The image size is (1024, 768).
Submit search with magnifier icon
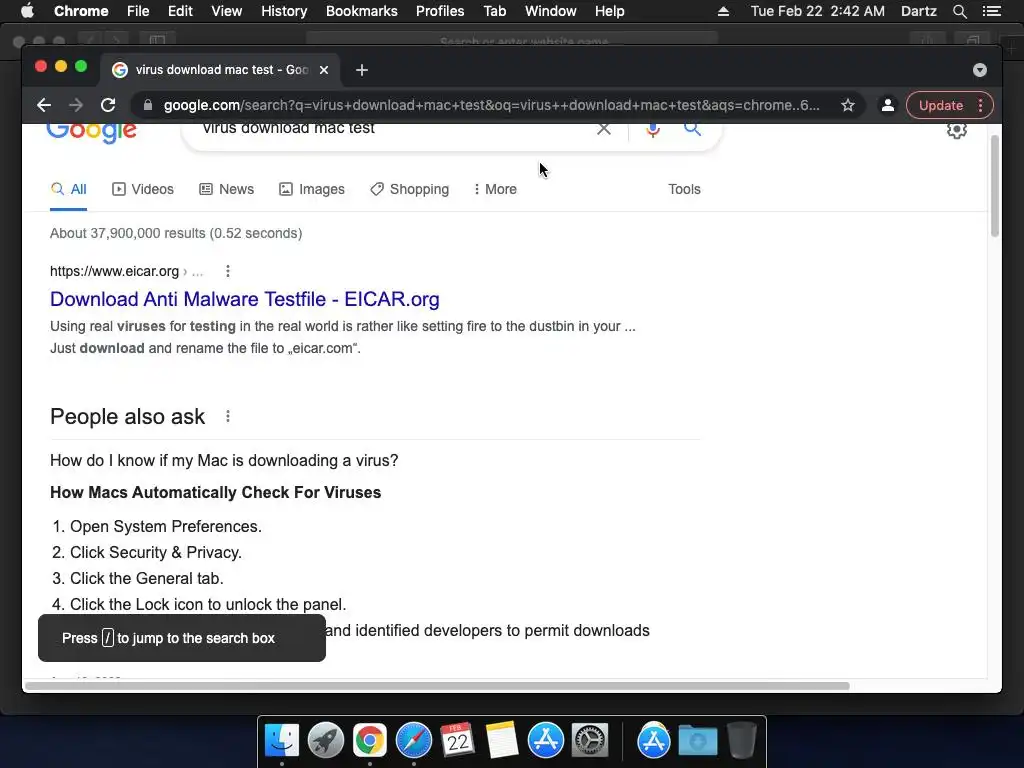[x=692, y=129]
